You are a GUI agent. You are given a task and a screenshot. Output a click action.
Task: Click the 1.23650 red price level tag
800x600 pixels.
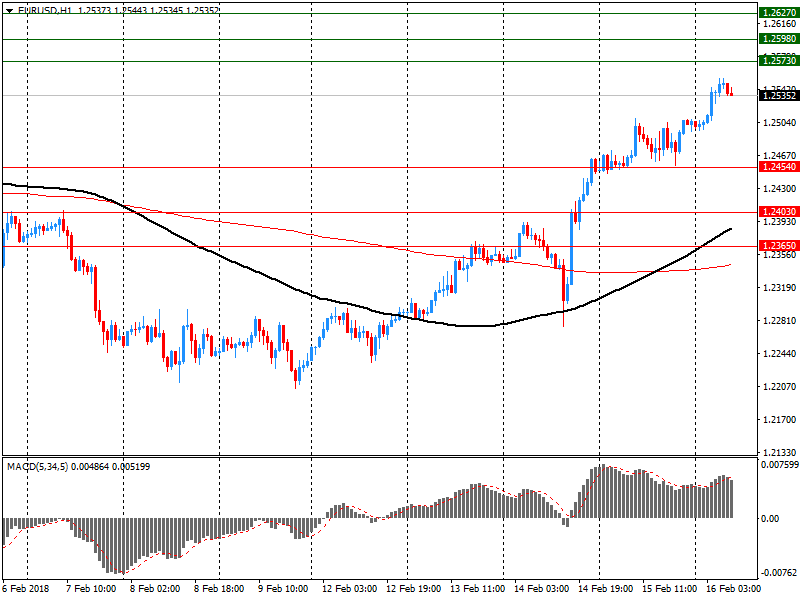(x=778, y=245)
